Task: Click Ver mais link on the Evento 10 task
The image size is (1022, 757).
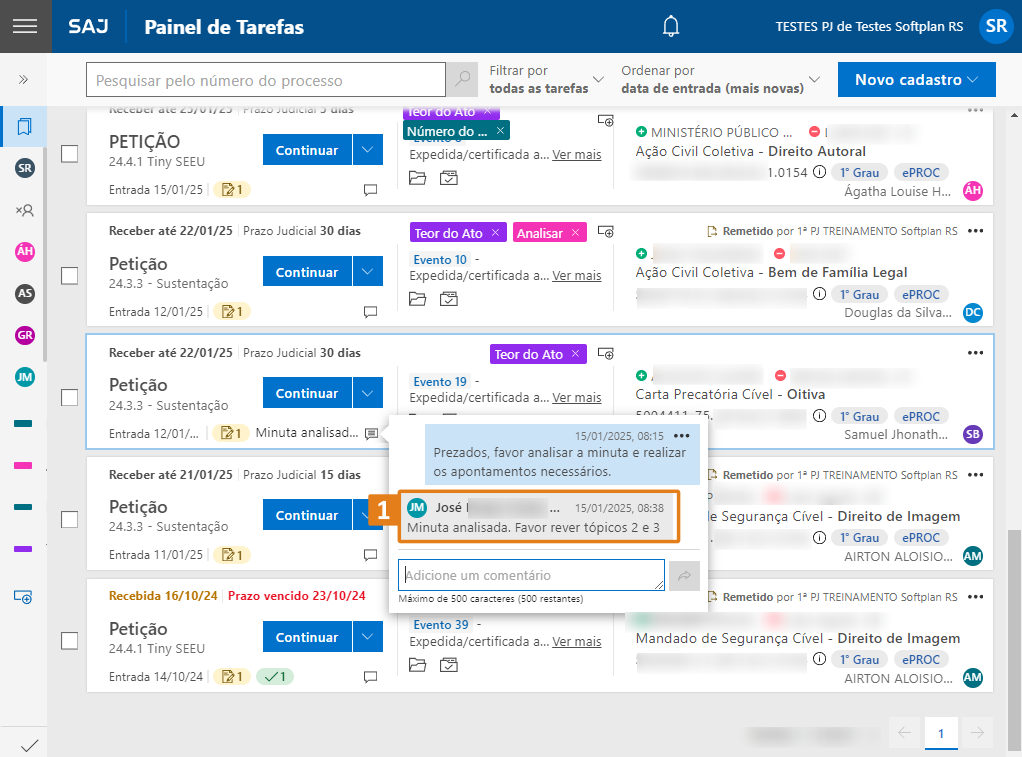Action: click(577, 276)
